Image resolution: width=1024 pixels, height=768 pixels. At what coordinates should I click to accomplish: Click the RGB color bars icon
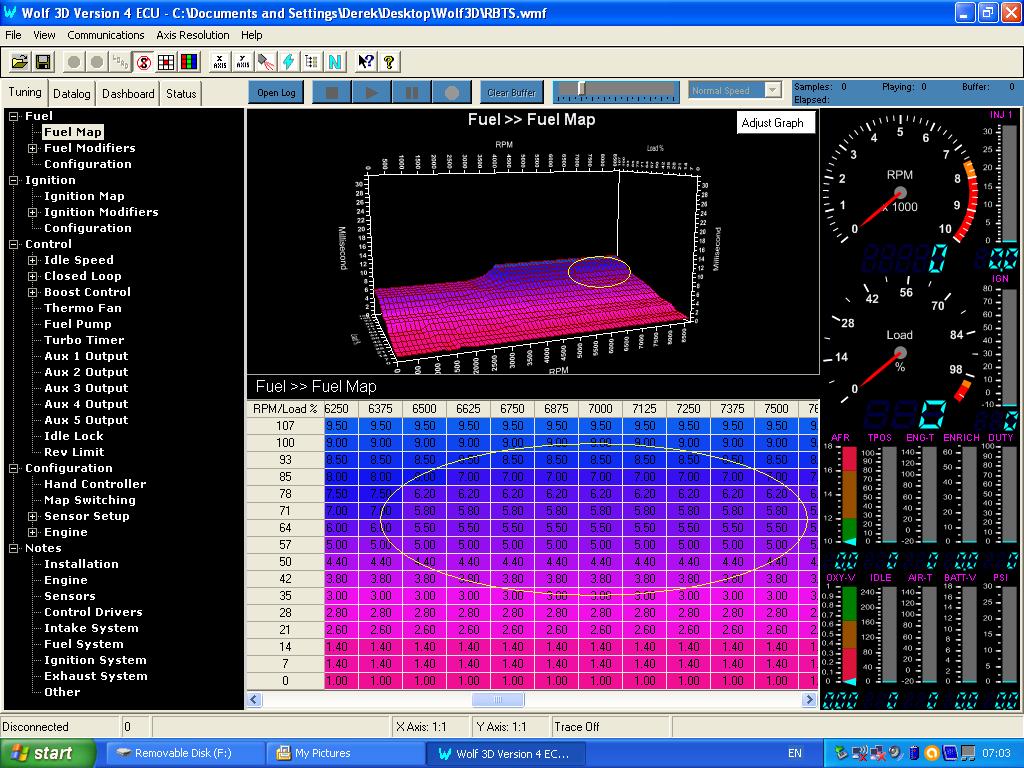(189, 62)
